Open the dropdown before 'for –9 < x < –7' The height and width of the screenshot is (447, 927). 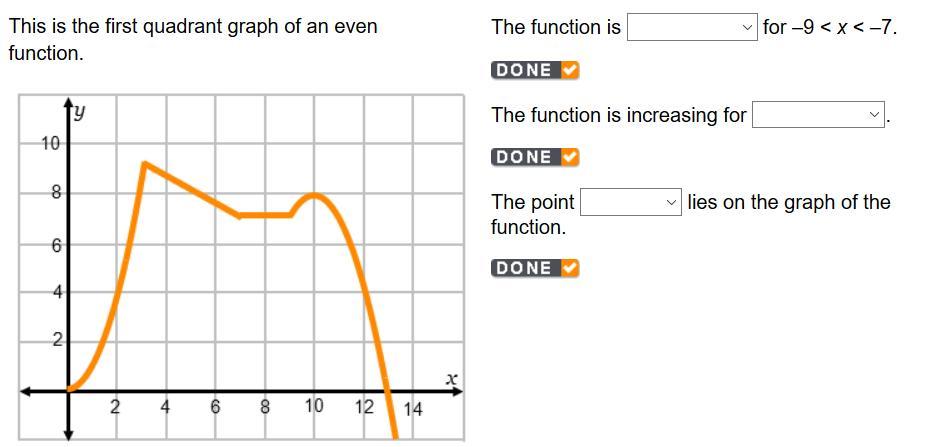tap(692, 27)
